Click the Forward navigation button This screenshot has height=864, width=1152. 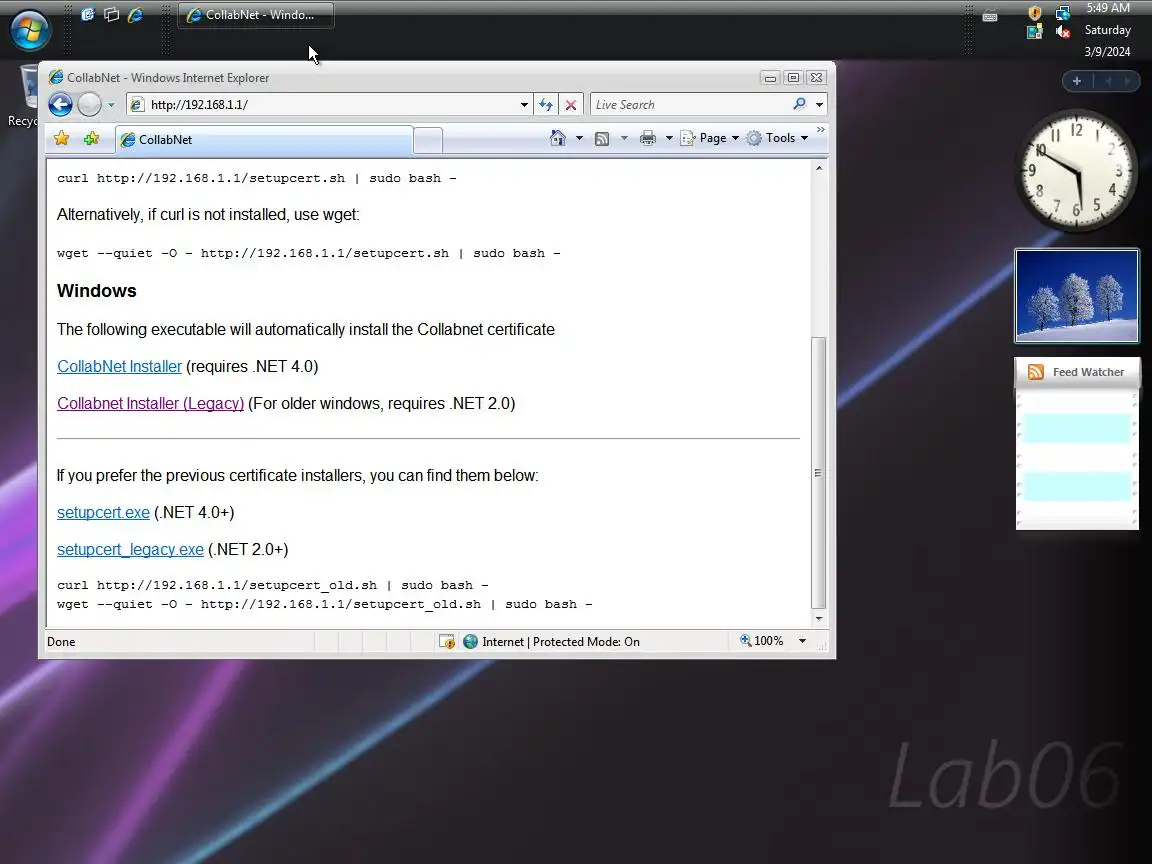pos(89,104)
